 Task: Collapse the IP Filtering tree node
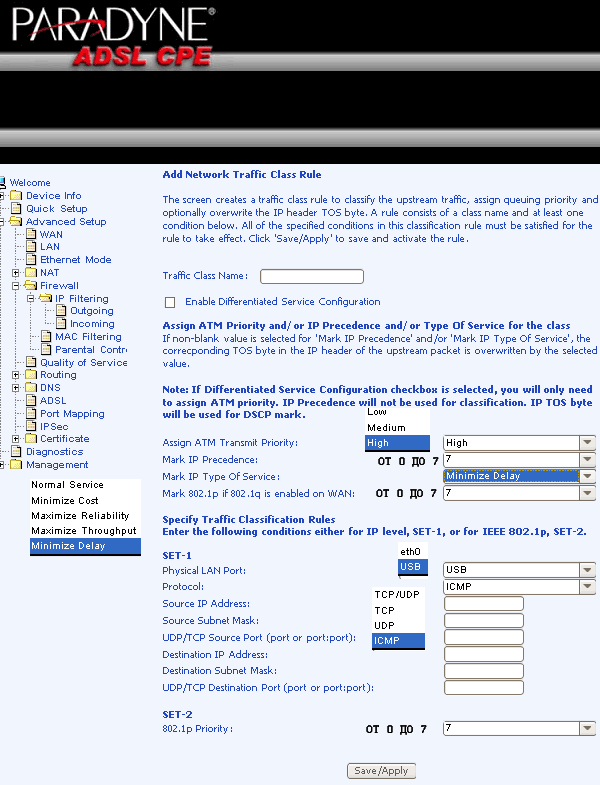pyautogui.click(x=31, y=298)
